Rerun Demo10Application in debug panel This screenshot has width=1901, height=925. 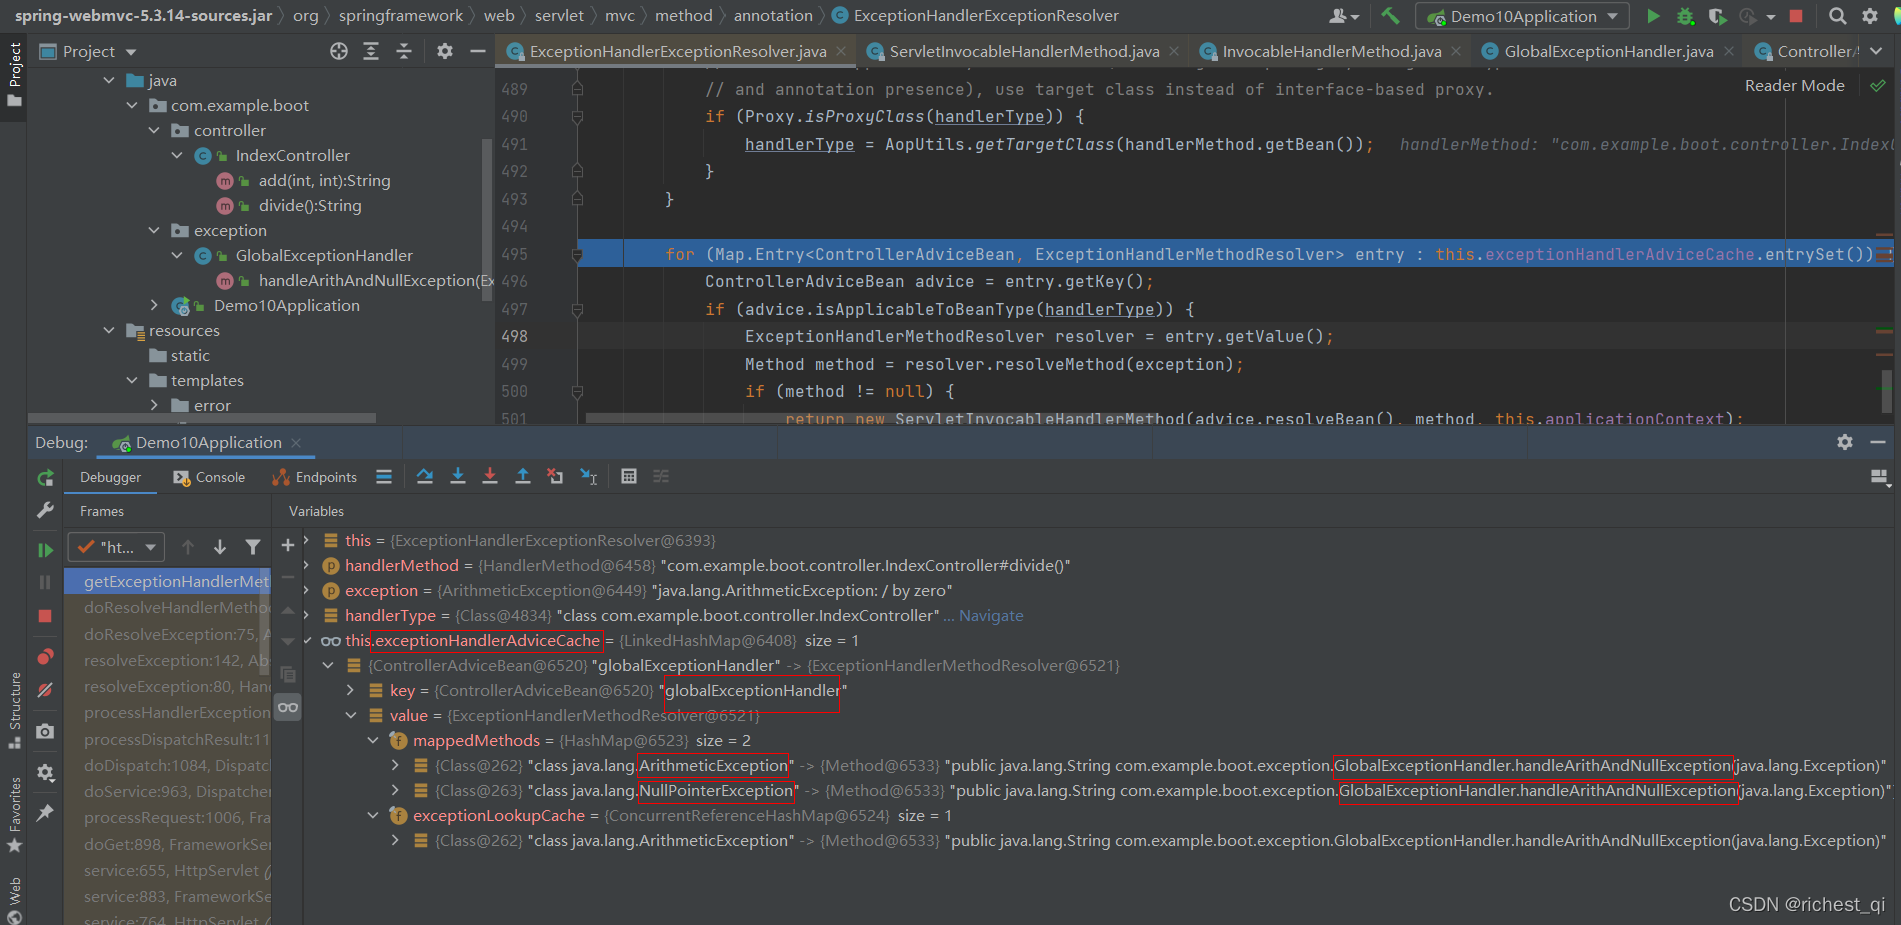point(45,478)
